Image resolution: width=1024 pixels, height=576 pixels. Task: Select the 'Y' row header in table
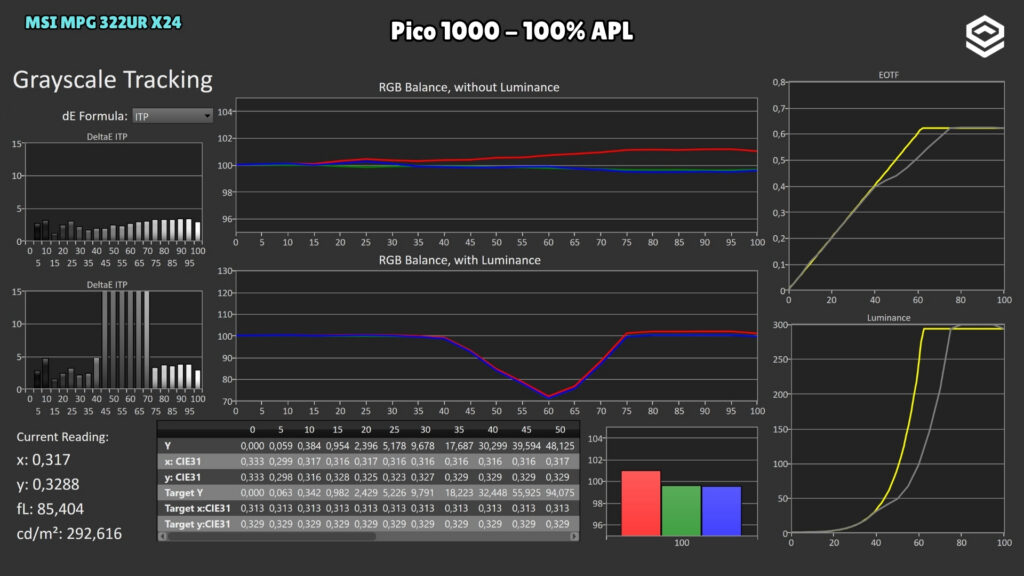pos(168,446)
